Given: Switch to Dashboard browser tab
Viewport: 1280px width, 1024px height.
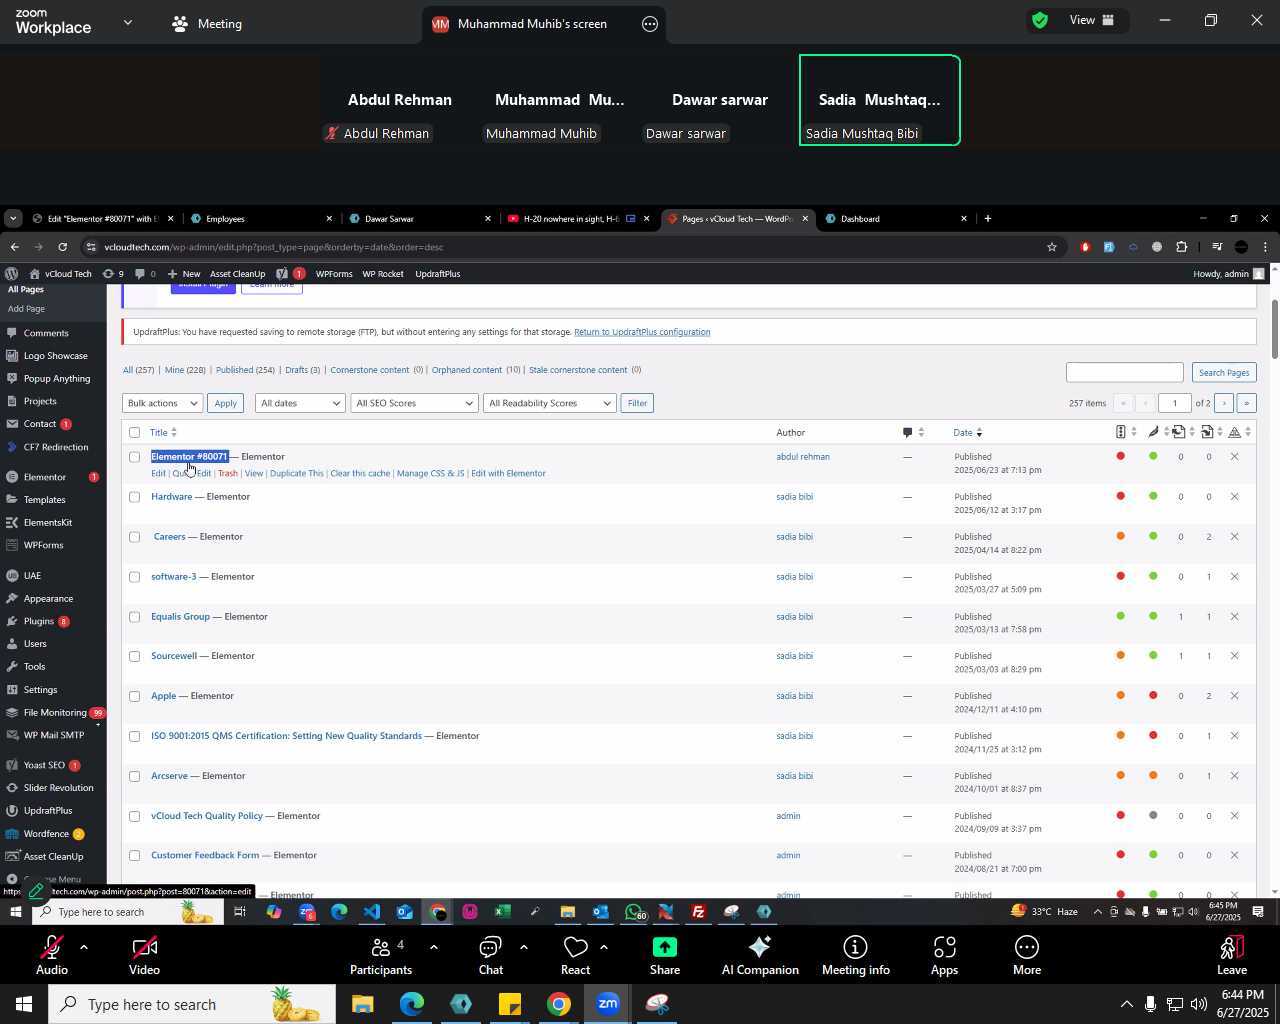Looking at the screenshot, I should pos(895,219).
